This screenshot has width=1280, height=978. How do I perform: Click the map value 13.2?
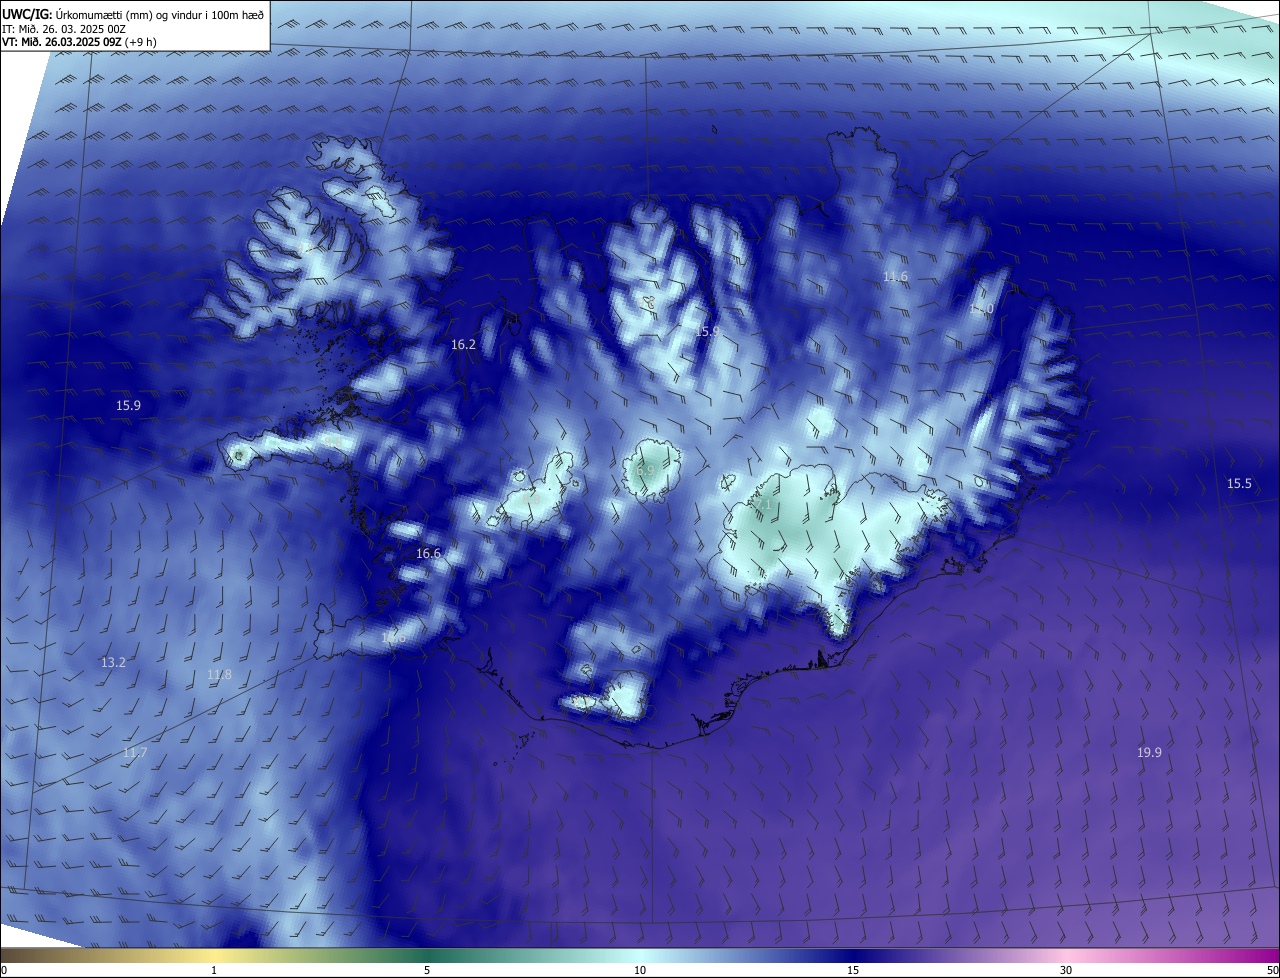[x=113, y=662]
